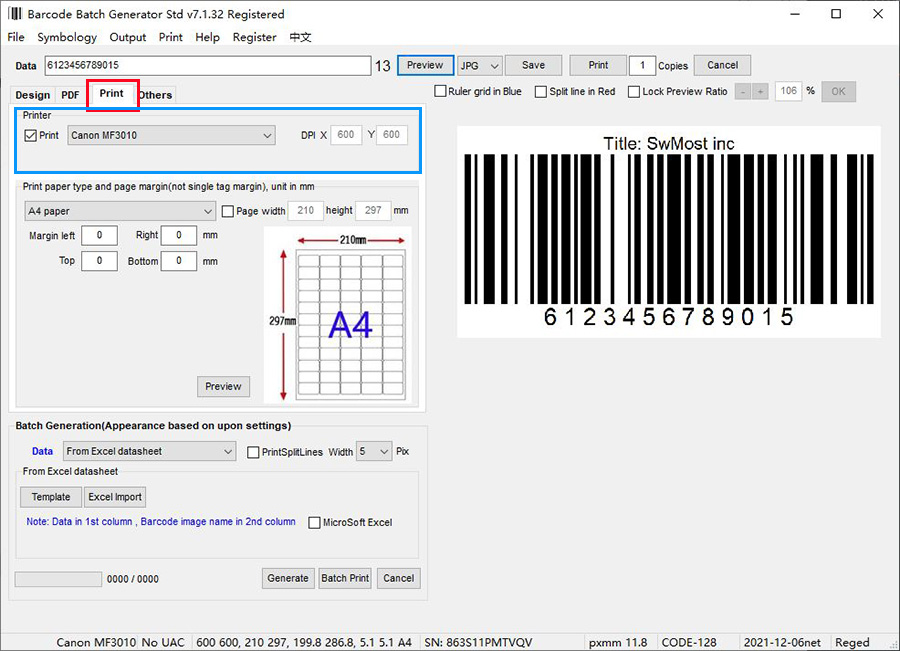Click the CODE-128 status bar entry

(689, 642)
